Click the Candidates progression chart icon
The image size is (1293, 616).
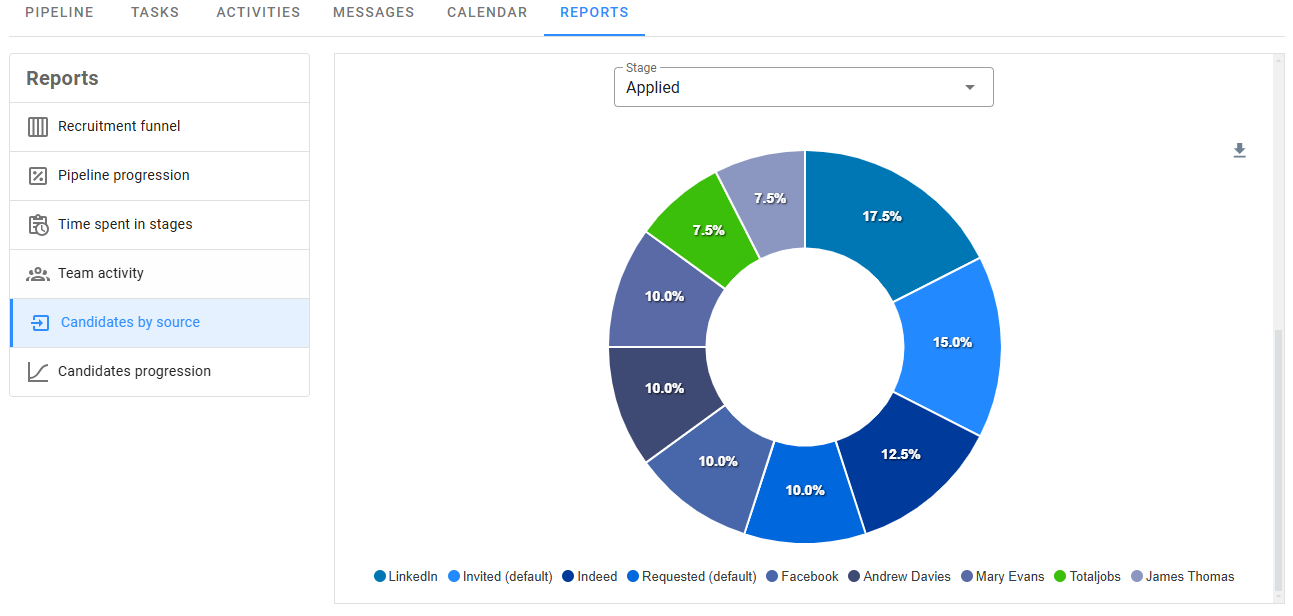pos(38,371)
